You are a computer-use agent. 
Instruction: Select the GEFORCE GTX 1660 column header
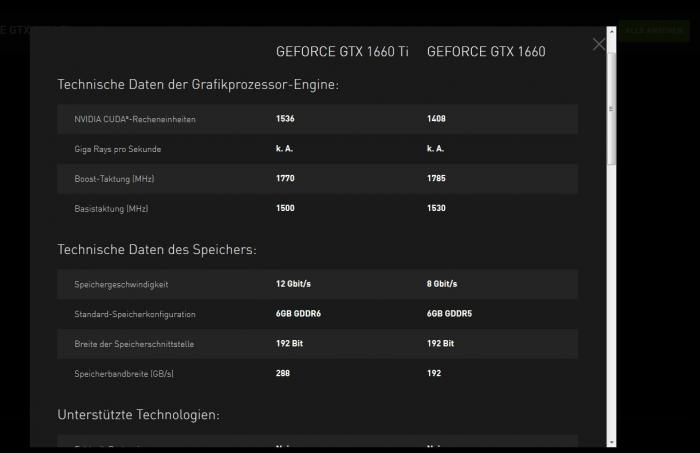486,52
